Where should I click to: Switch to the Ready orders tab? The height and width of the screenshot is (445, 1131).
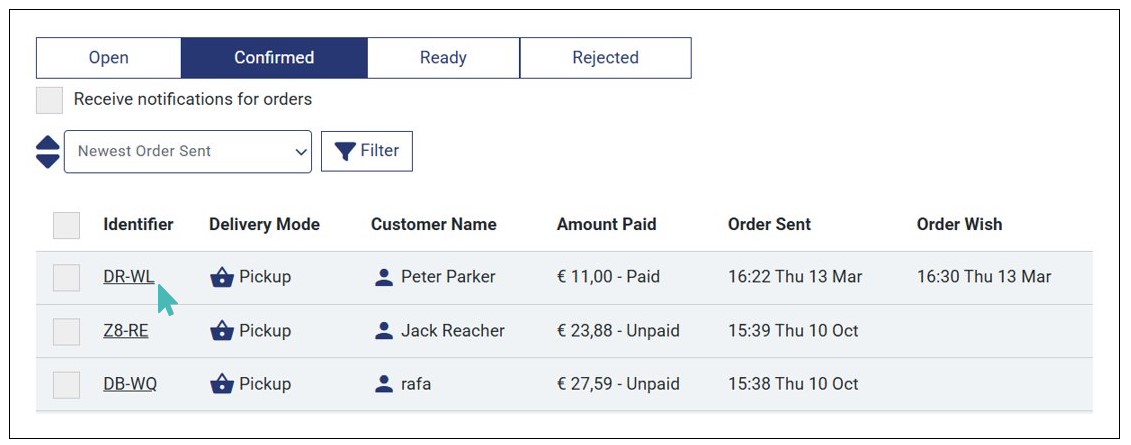[443, 58]
